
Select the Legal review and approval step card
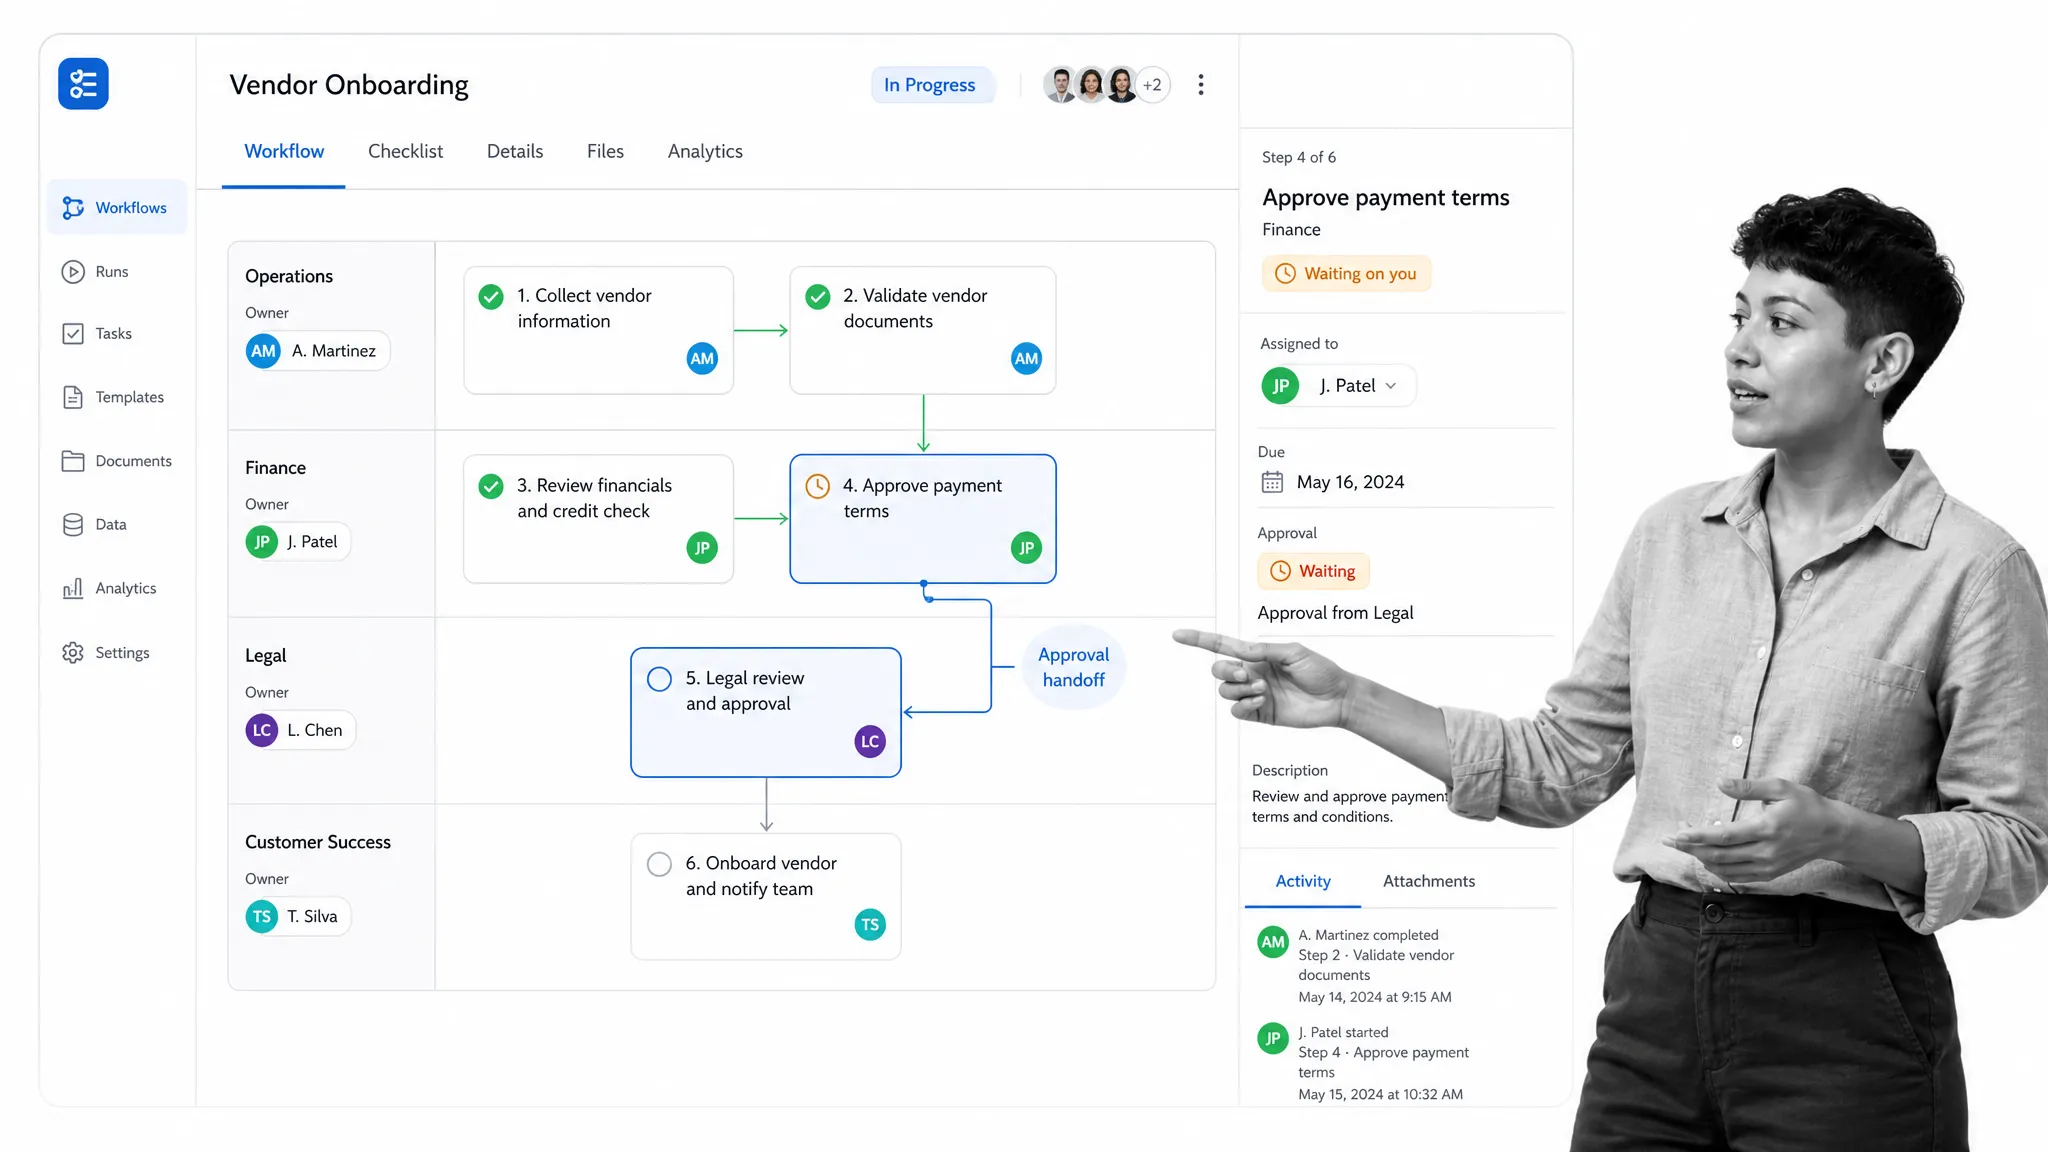click(766, 712)
